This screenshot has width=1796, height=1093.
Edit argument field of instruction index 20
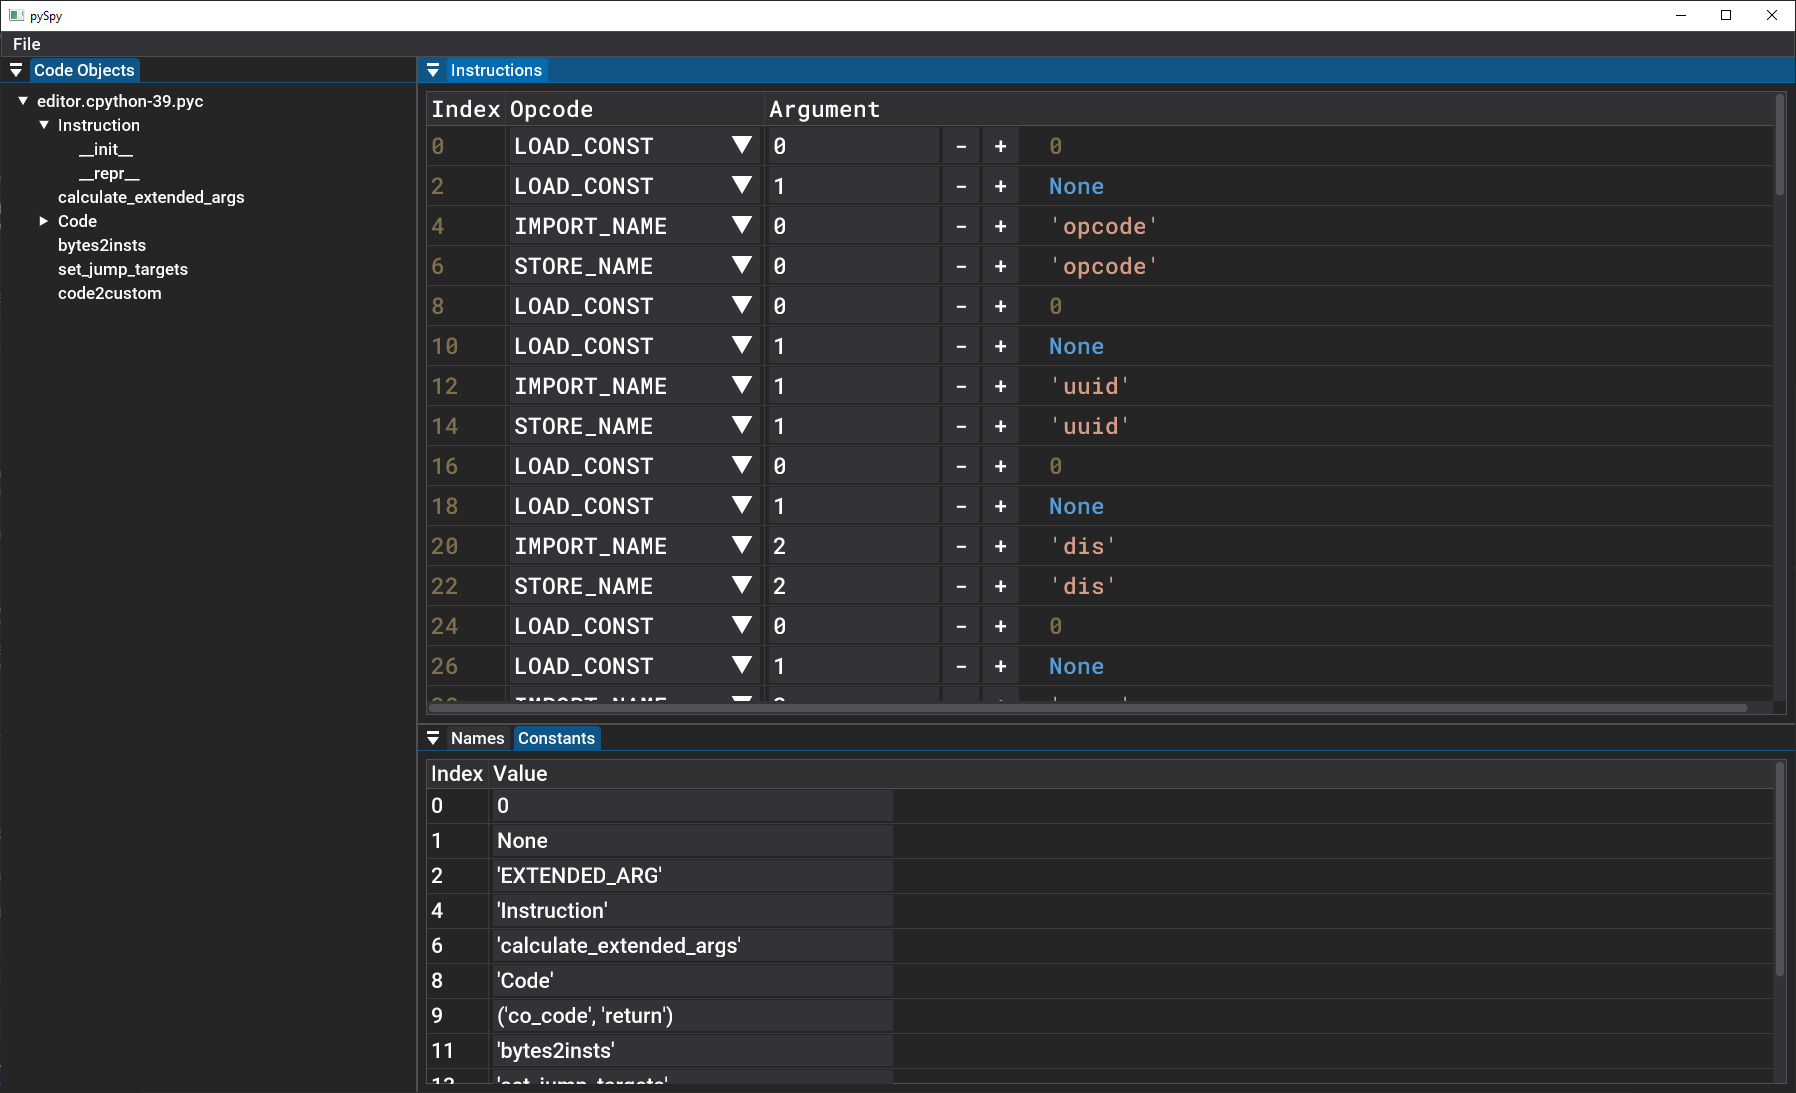click(853, 546)
